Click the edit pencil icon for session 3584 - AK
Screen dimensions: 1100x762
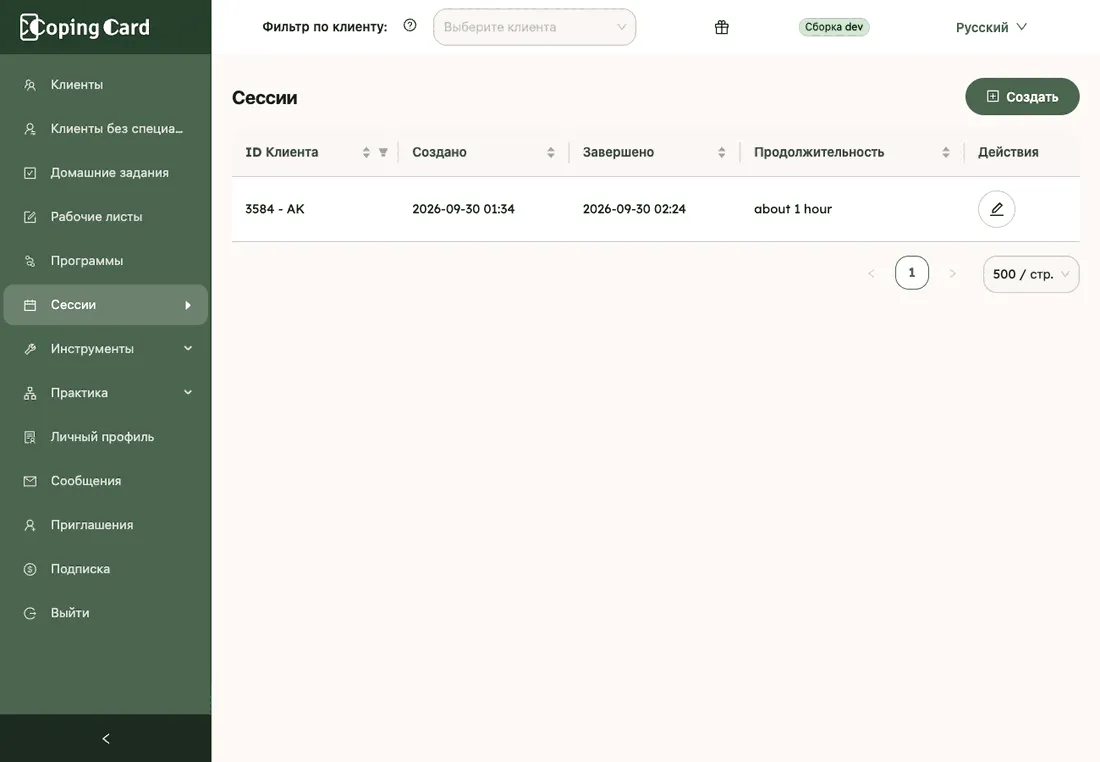tap(996, 209)
